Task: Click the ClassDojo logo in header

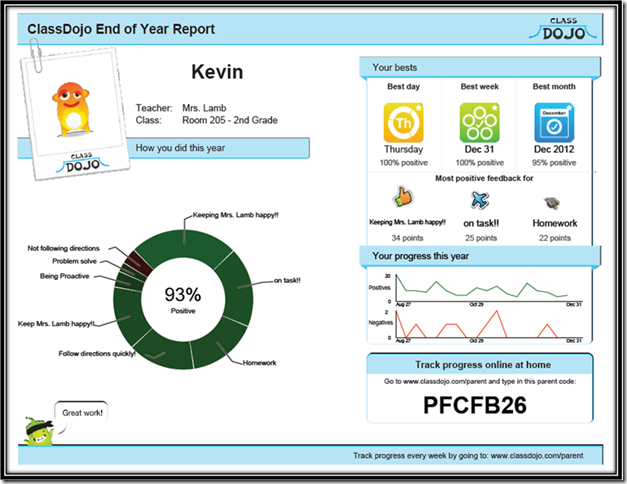Action: [x=563, y=29]
